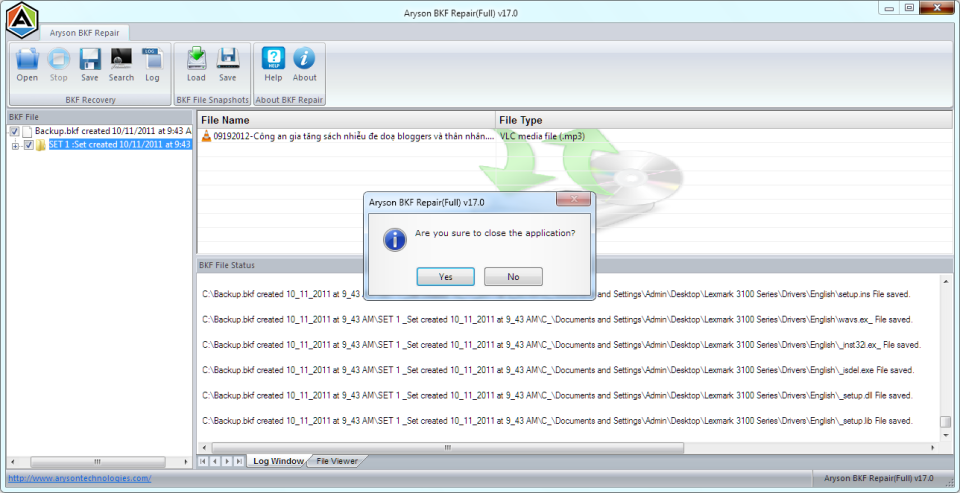Image resolution: width=960 pixels, height=493 pixels.
Task: Click the info icon in the dialog
Action: tap(395, 239)
